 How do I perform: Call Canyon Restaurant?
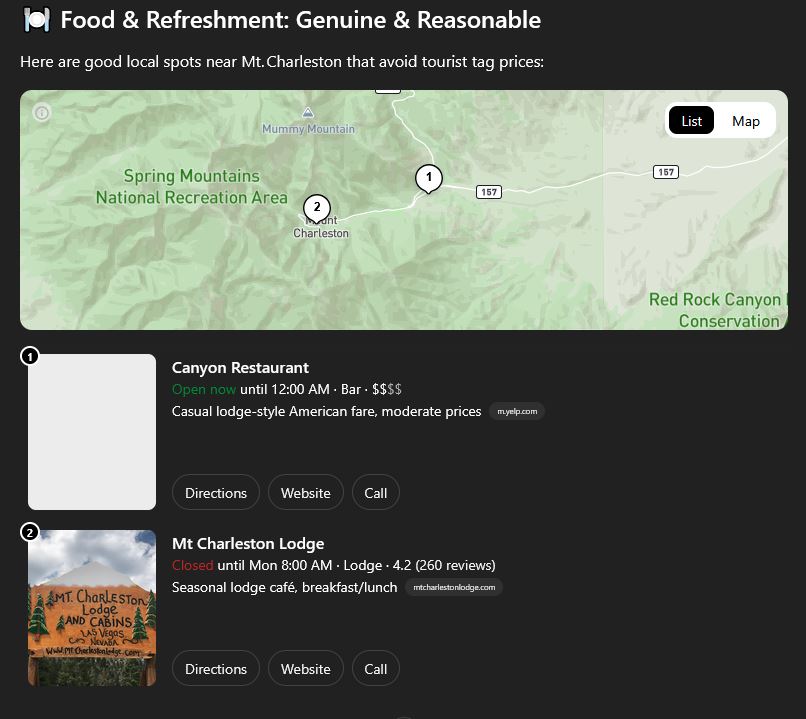coord(375,492)
